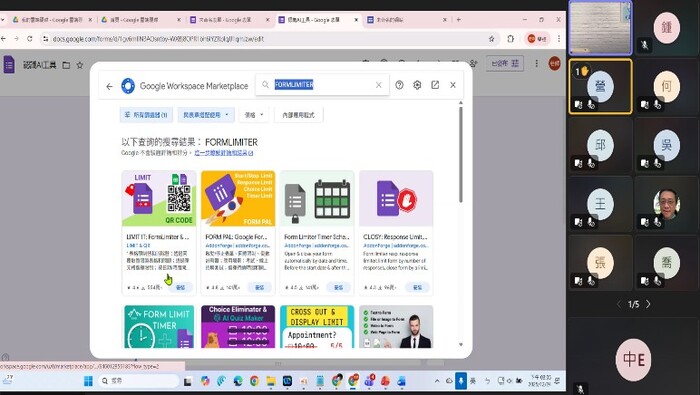The width and height of the screenshot is (700, 395).
Task: Reload the page in Chrome
Action: point(29,39)
